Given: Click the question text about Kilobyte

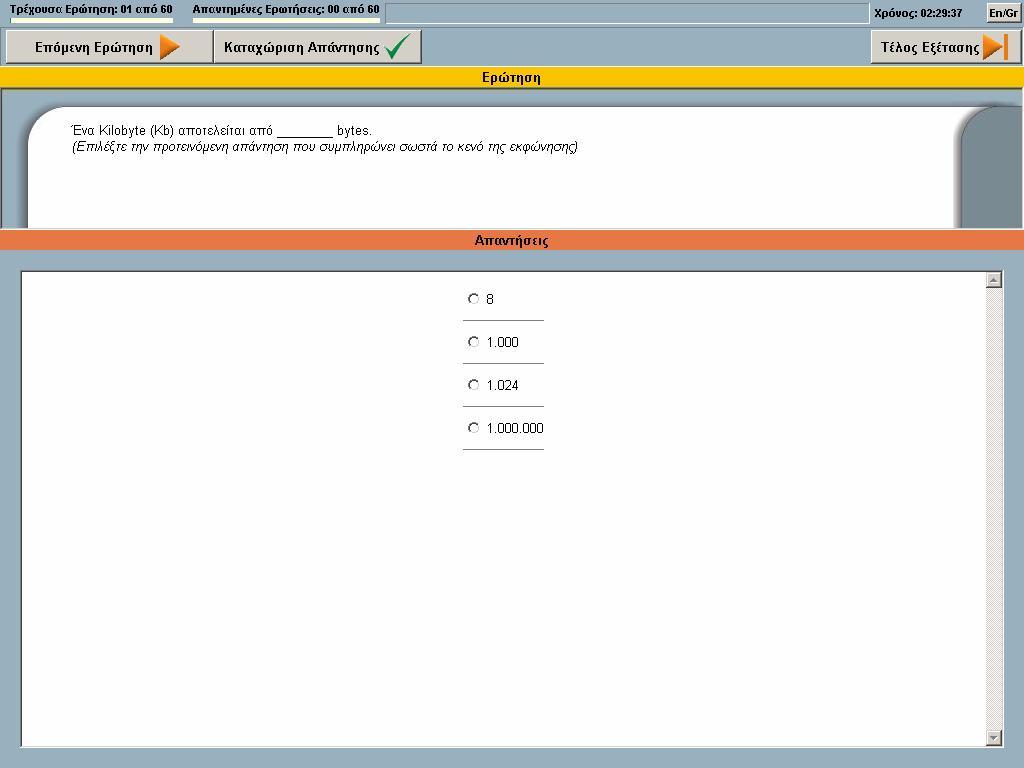Looking at the screenshot, I should pyautogui.click(x=221, y=131).
